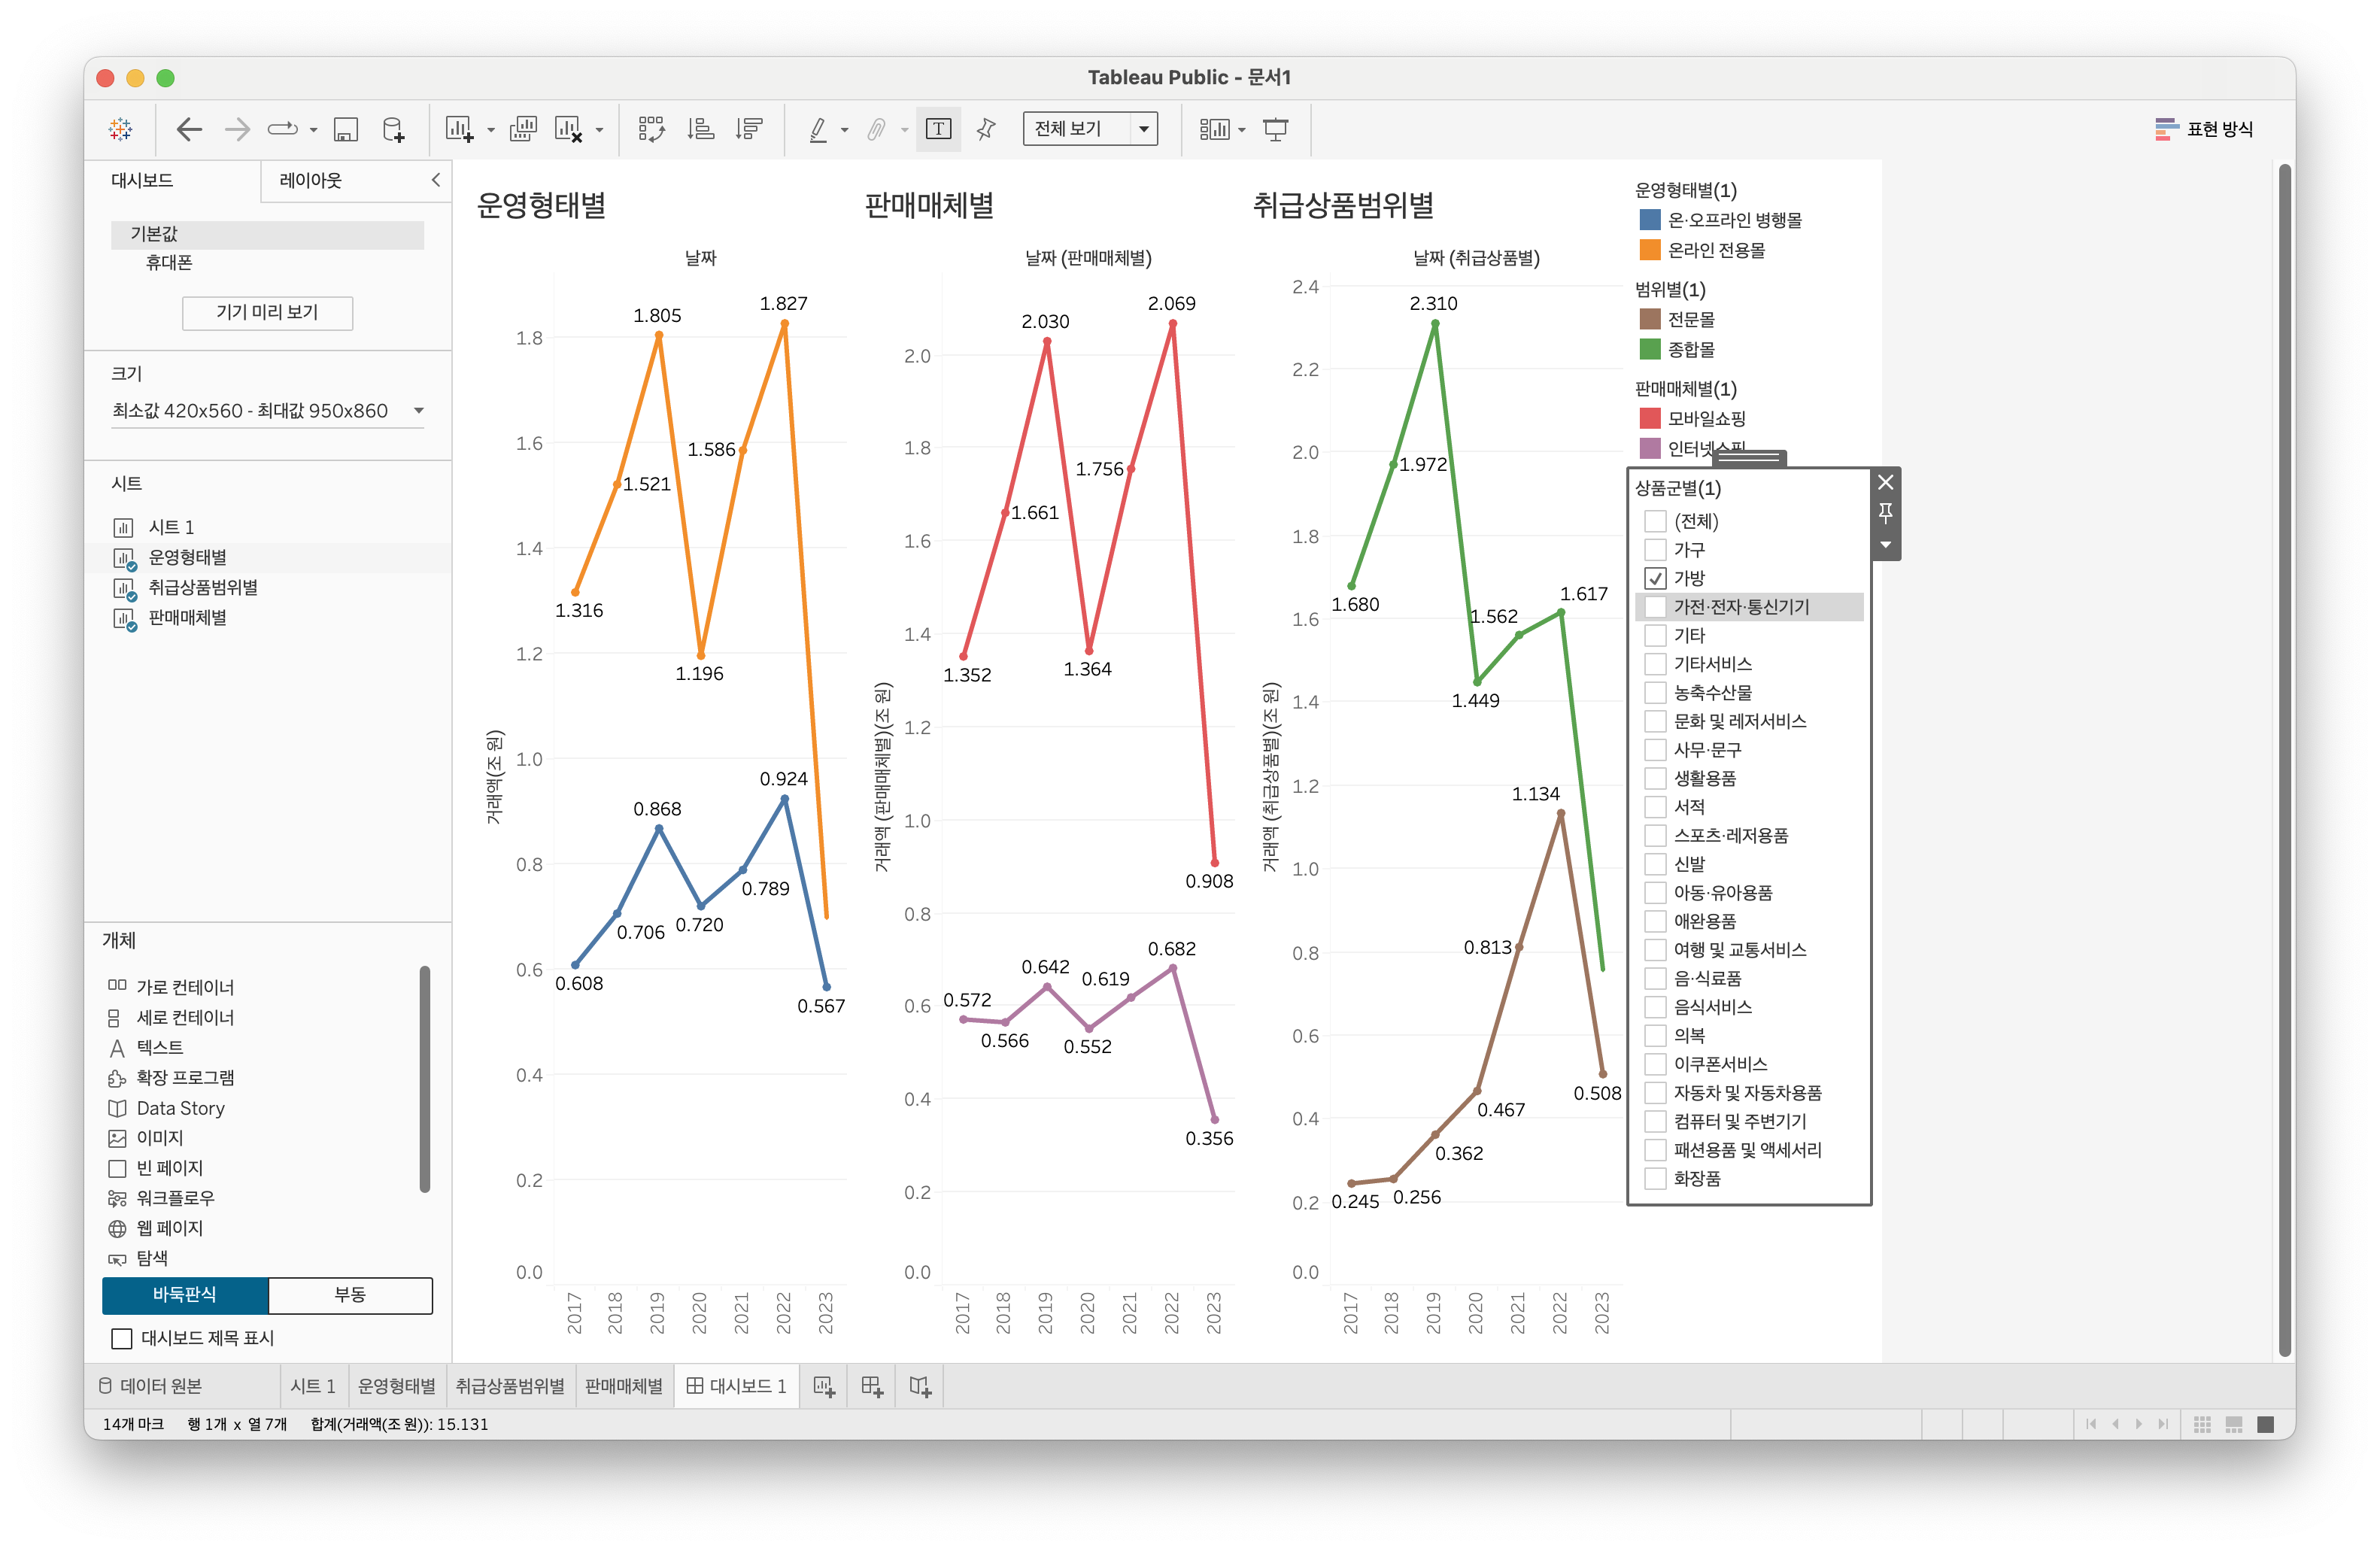
Task: Click the save icon in toolbar
Action: point(346,129)
